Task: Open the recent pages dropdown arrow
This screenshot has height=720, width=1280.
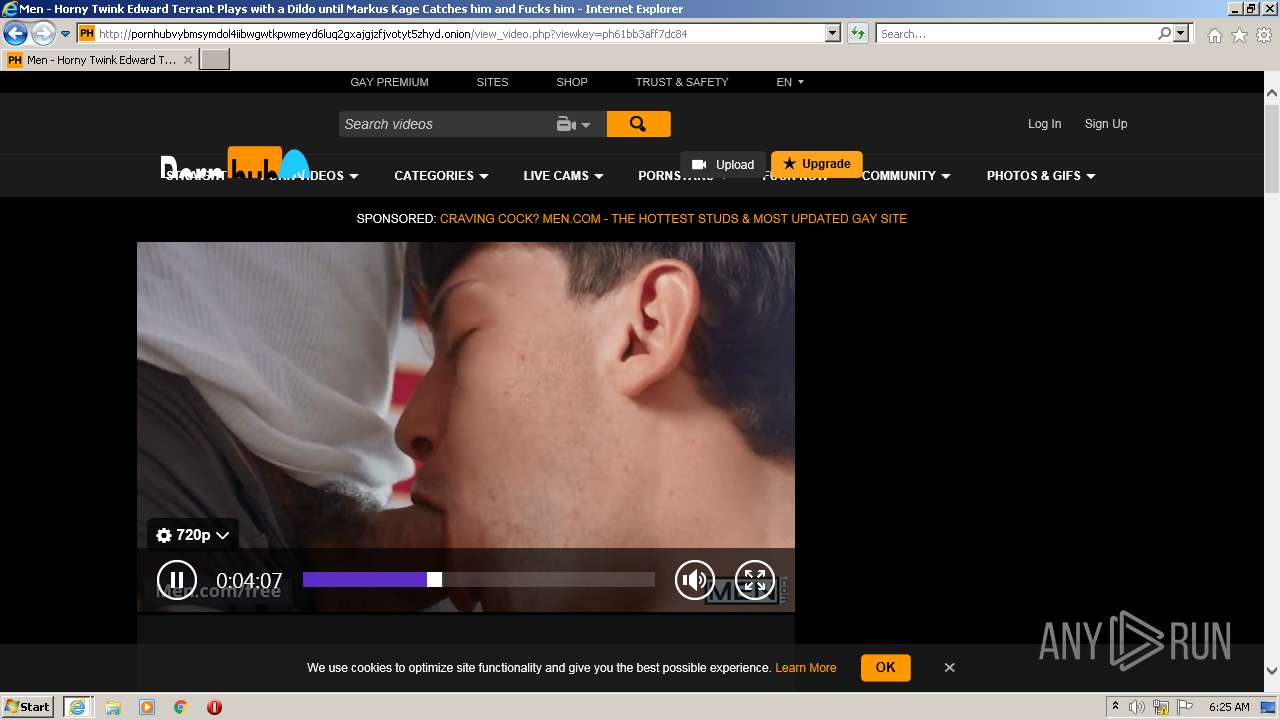Action: pos(66,34)
